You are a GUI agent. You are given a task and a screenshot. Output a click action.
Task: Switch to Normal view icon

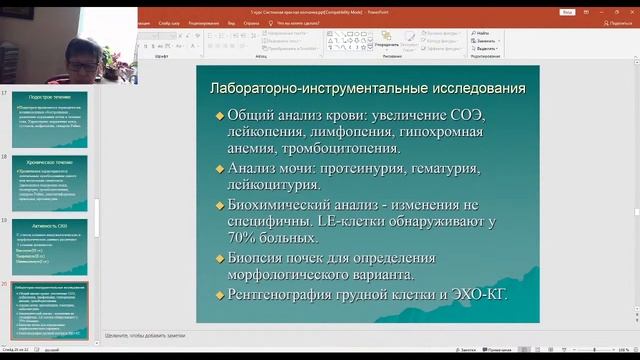click(524, 350)
